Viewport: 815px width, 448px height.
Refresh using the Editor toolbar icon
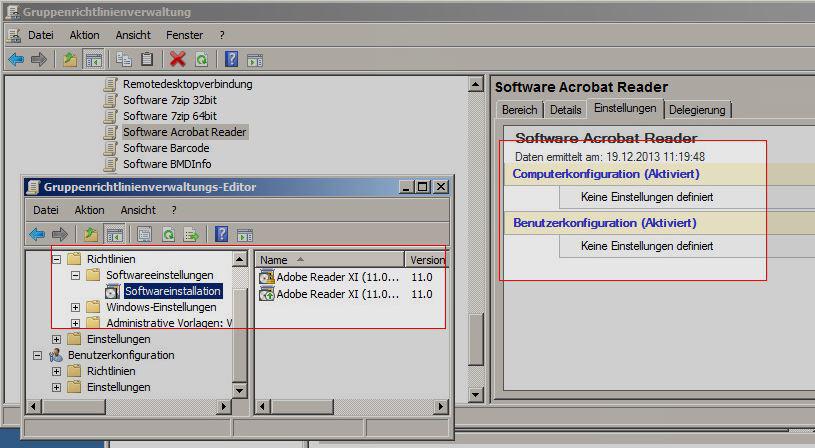[x=168, y=235]
